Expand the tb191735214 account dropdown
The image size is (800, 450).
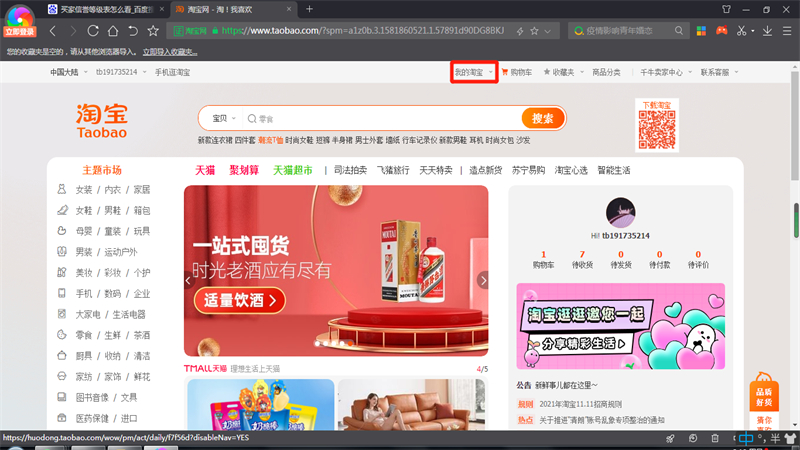(x=121, y=72)
